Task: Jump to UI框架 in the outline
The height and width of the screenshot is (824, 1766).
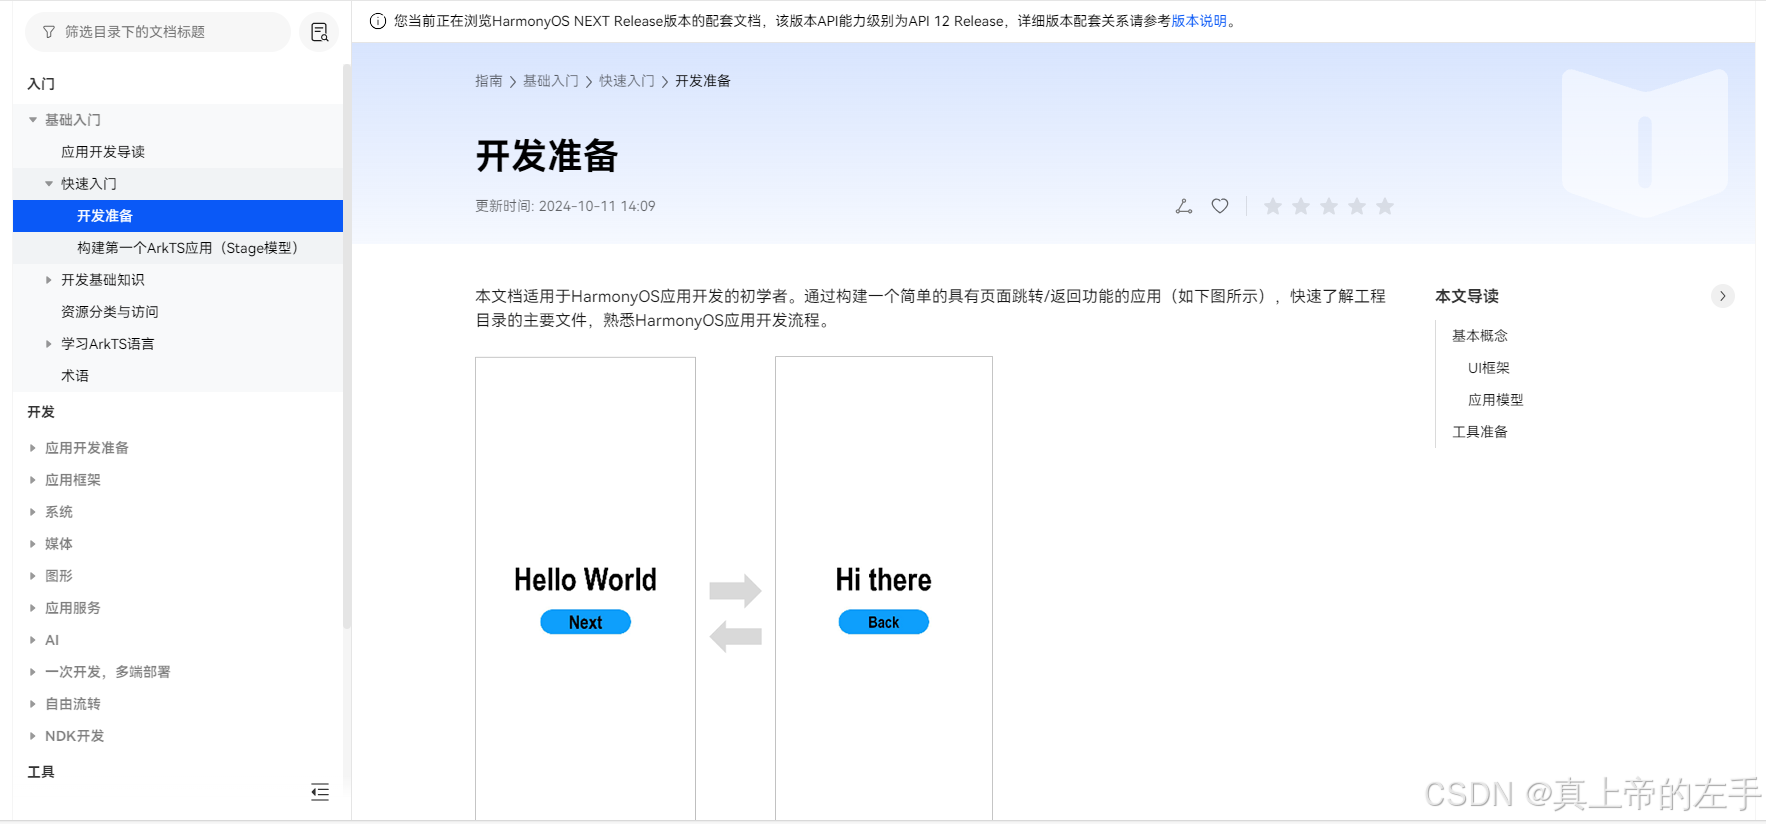Action: pyautogui.click(x=1489, y=368)
